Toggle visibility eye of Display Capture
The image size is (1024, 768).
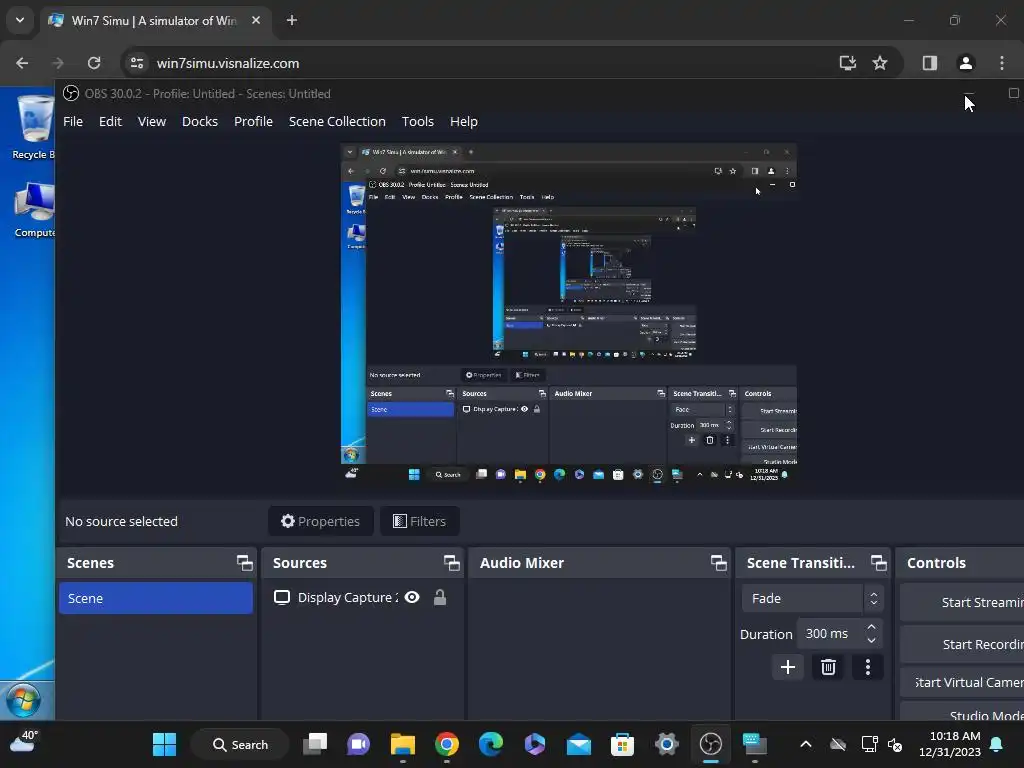click(412, 598)
